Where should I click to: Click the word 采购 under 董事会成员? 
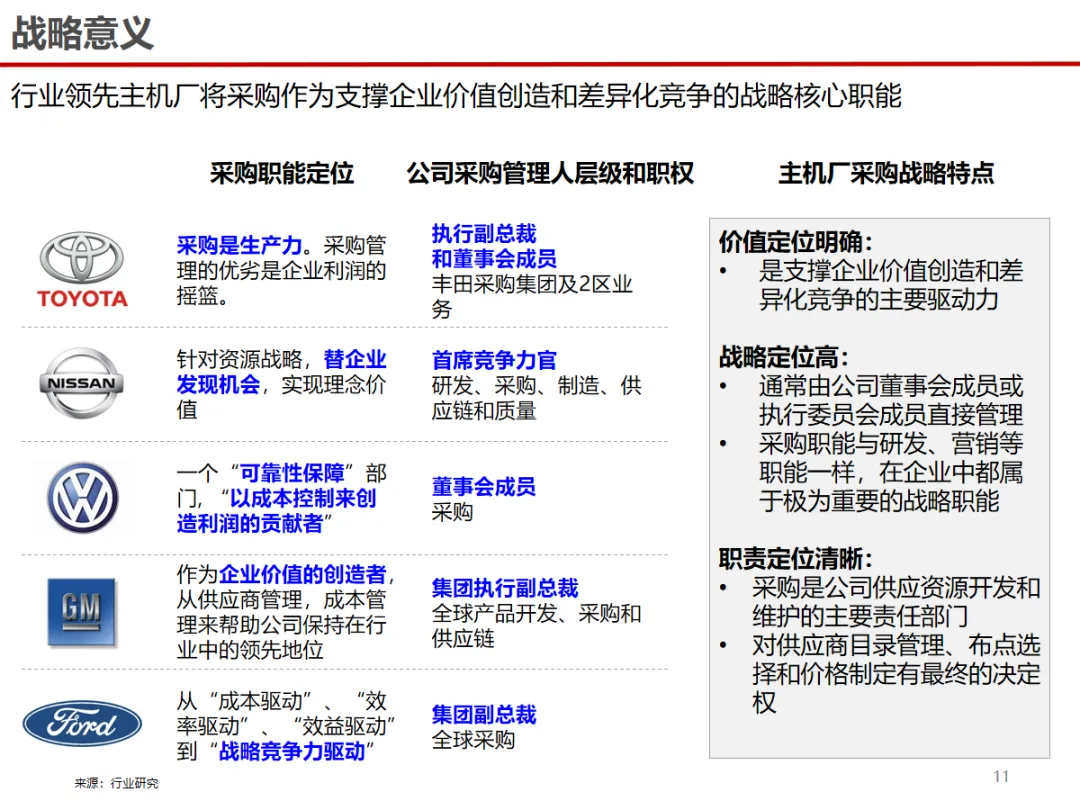pyautogui.click(x=453, y=512)
